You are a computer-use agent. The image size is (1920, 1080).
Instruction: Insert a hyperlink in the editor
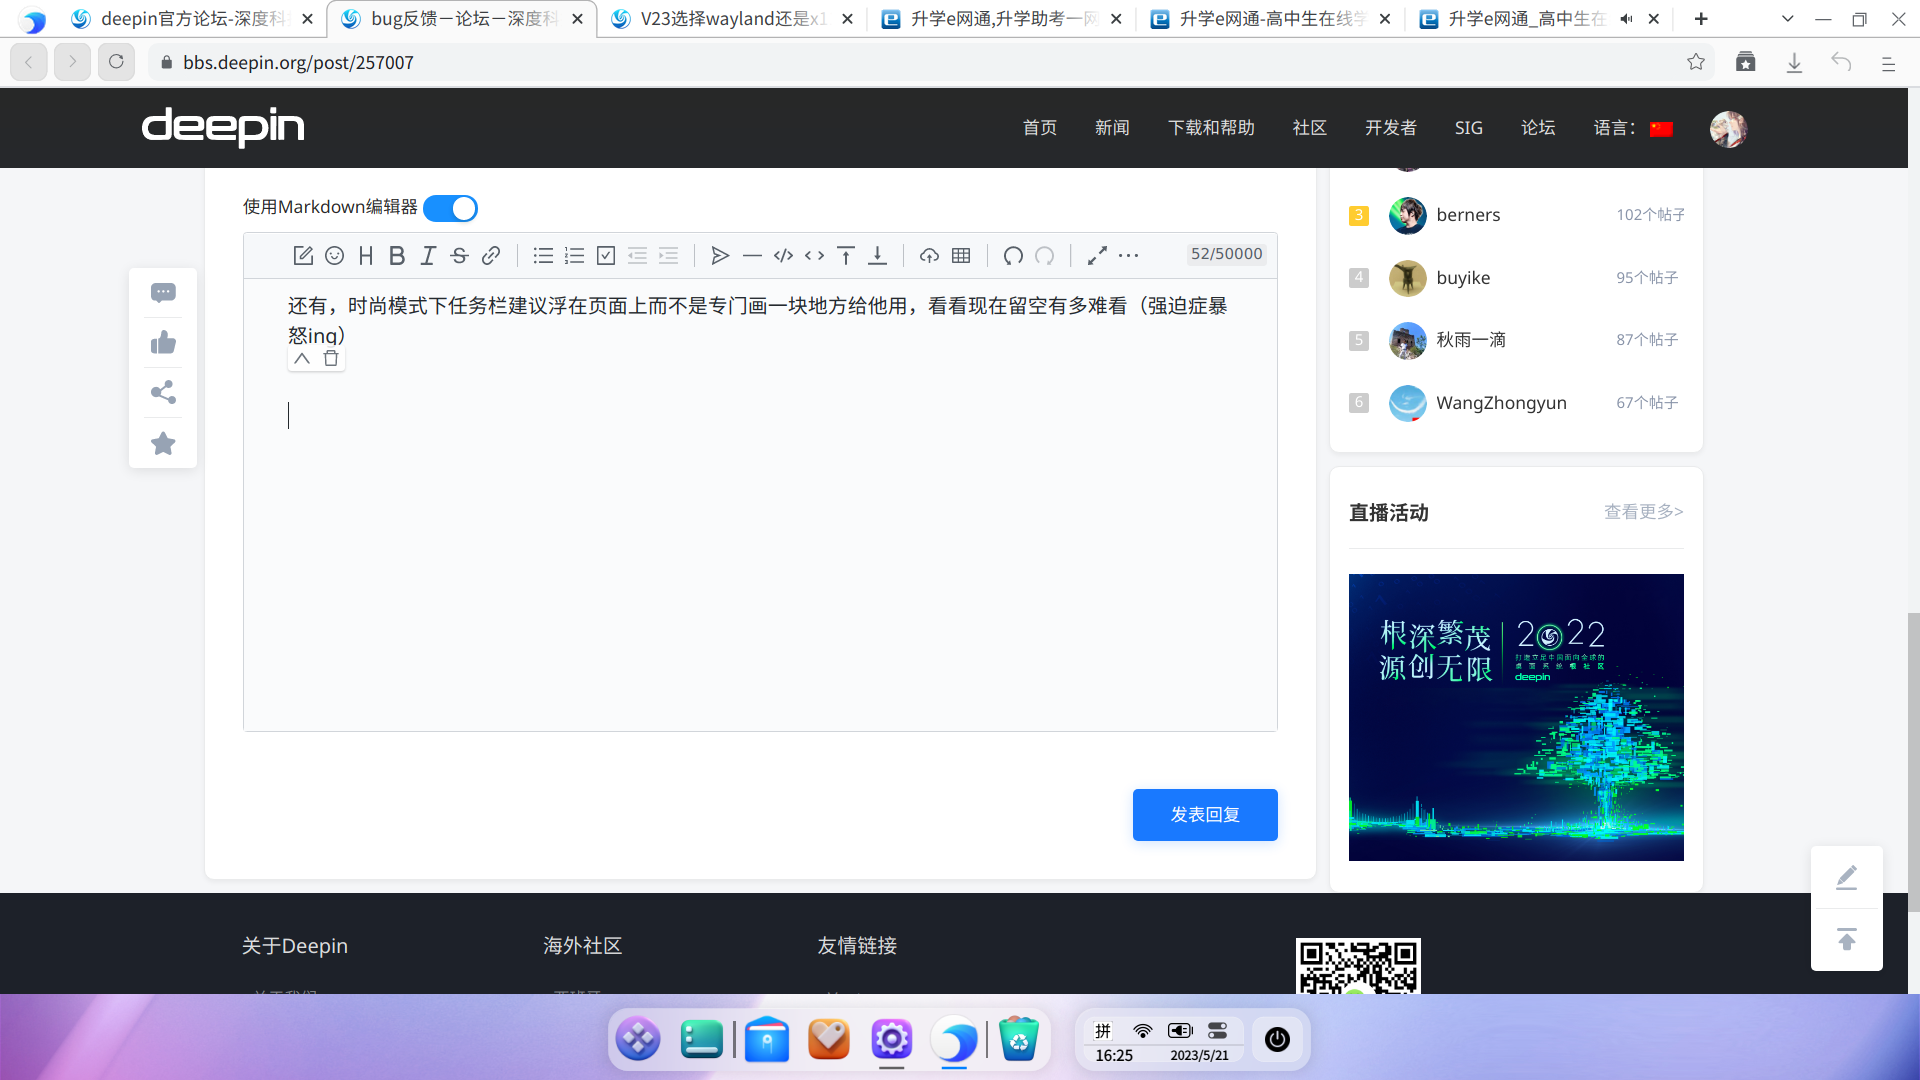pyautogui.click(x=491, y=255)
